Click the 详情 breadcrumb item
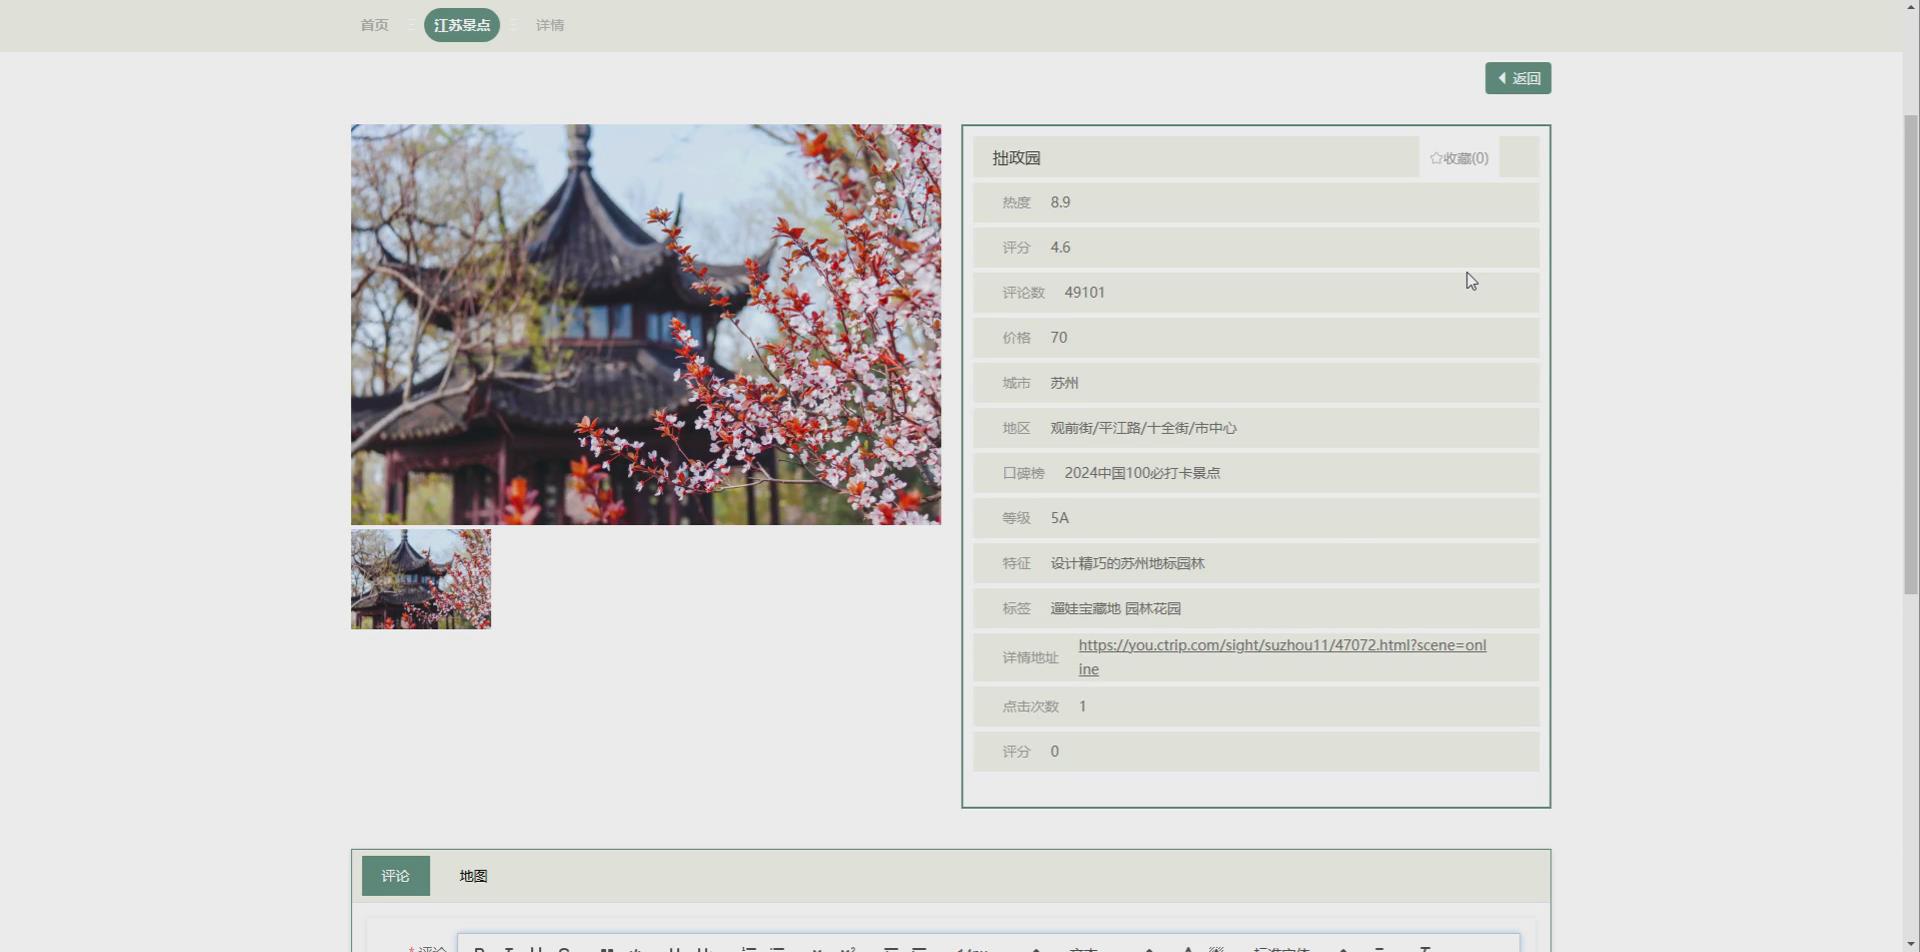1920x952 pixels. coord(550,25)
